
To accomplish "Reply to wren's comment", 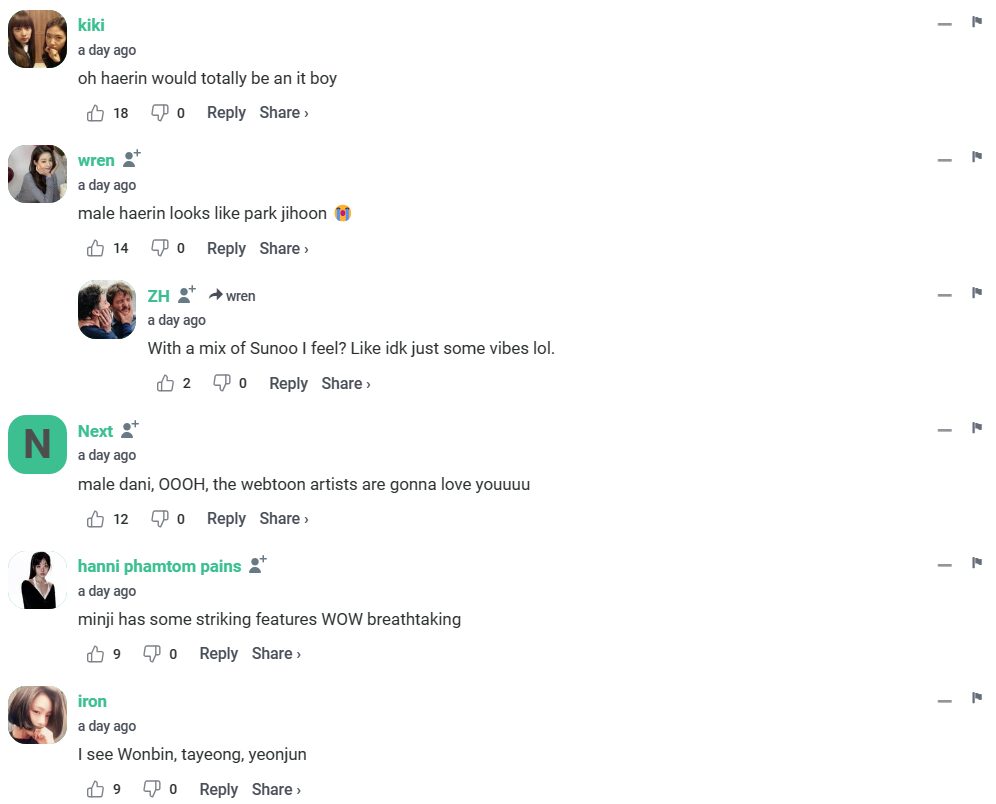I will pos(226,248).
